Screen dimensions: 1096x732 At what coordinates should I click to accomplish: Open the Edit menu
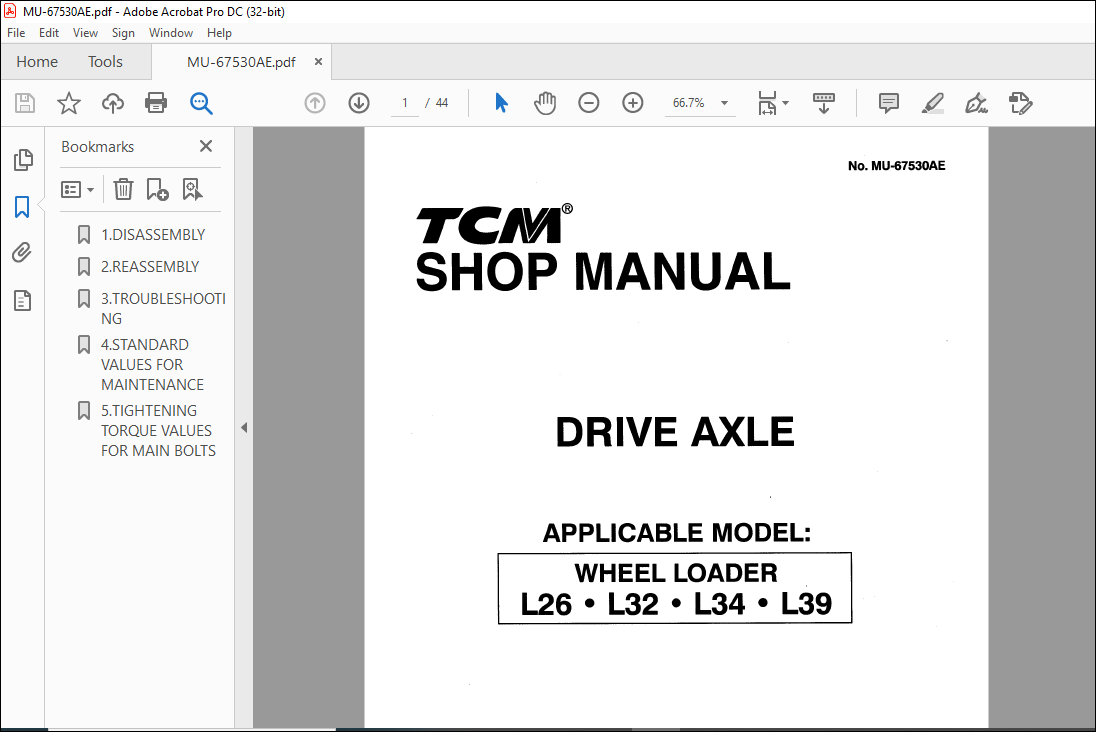pyautogui.click(x=49, y=33)
